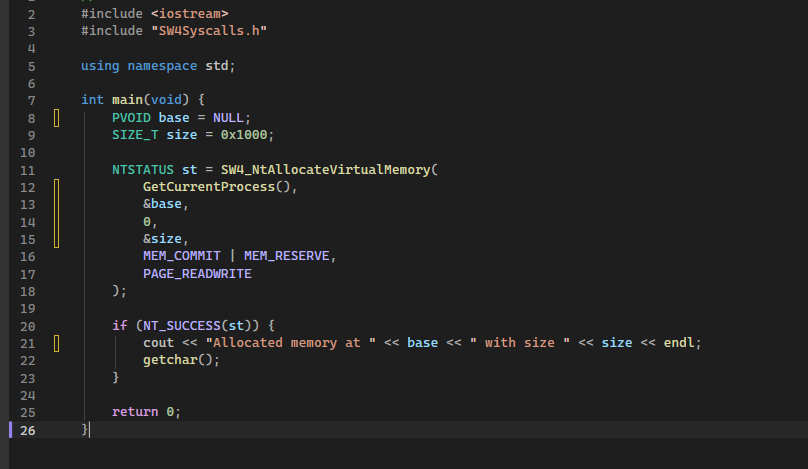Click the getchar() call
The height and width of the screenshot is (469, 808).
[x=178, y=360]
